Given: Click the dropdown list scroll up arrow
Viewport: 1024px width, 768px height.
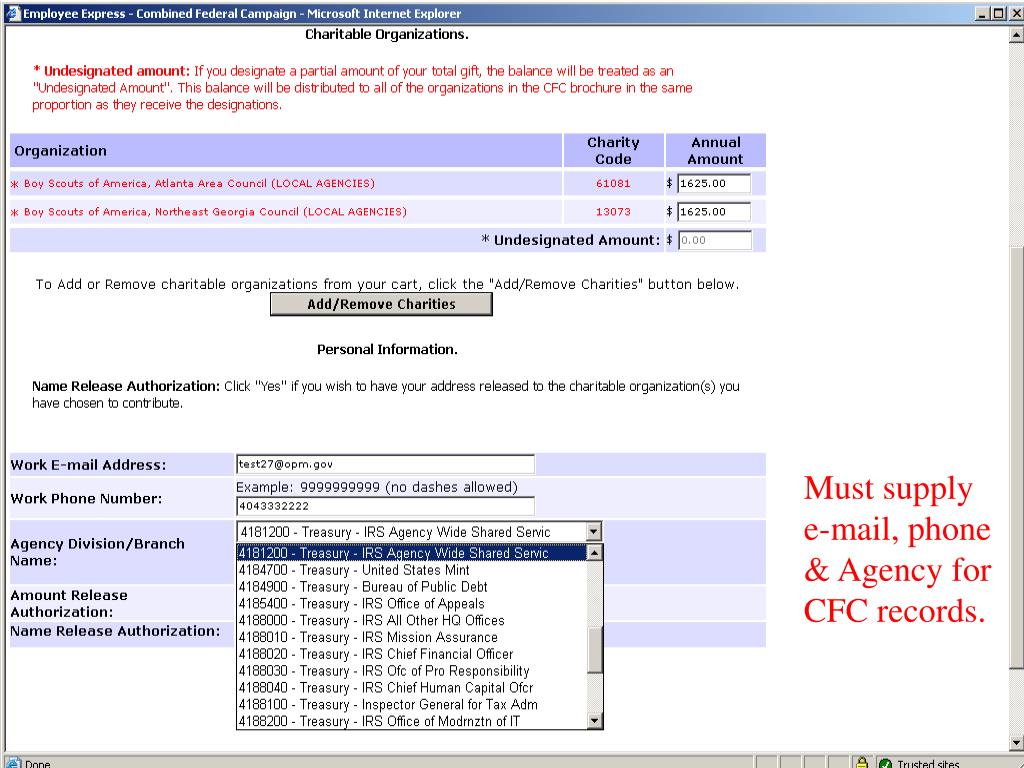Looking at the screenshot, I should pos(594,553).
